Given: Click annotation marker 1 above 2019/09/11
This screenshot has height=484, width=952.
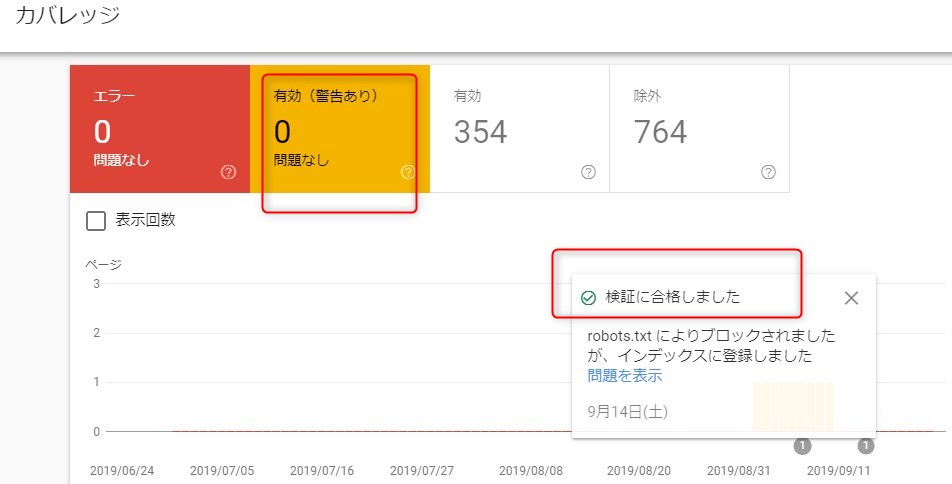Looking at the screenshot, I should click(865, 446).
